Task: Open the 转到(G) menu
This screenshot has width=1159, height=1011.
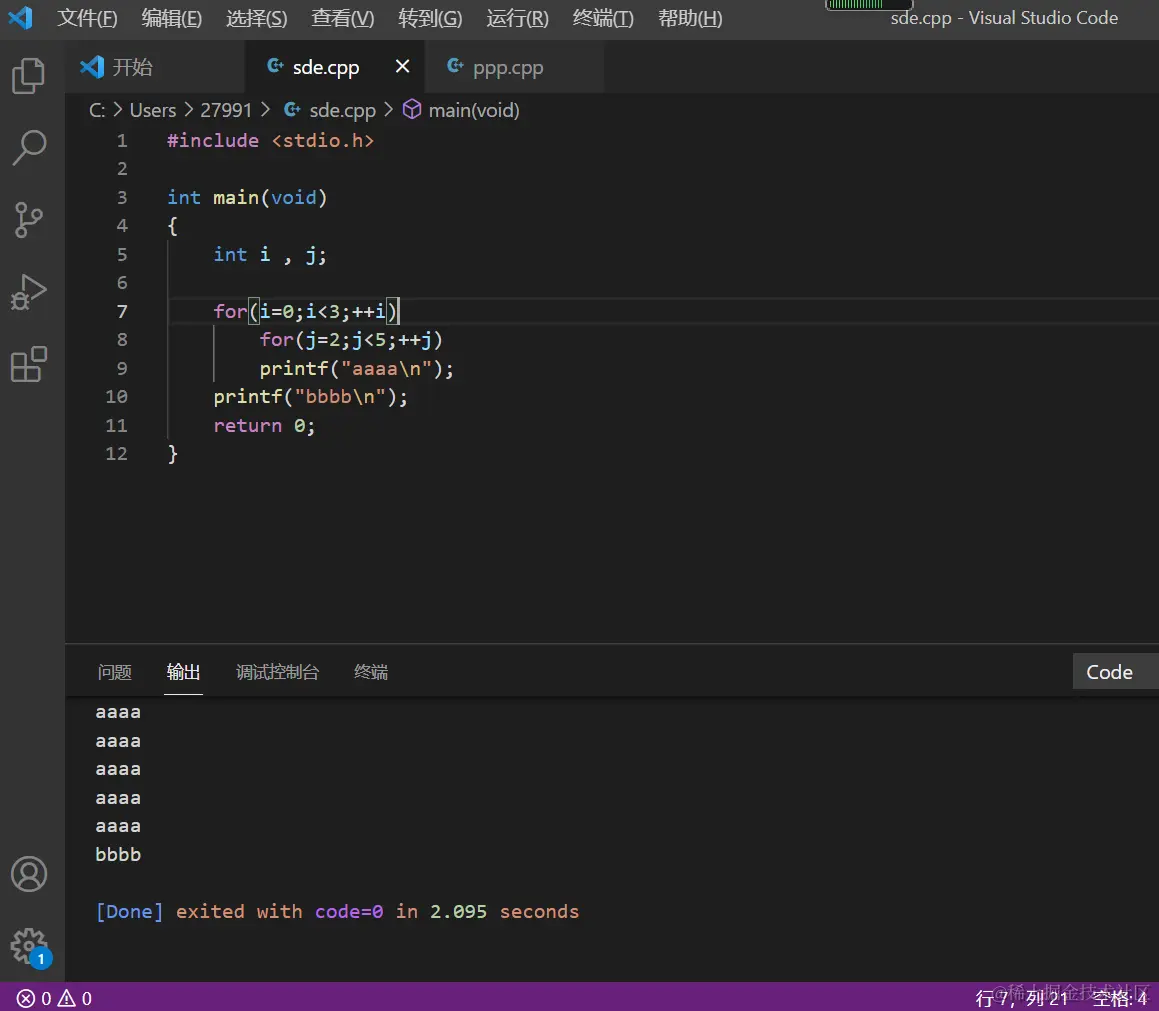Action: [x=429, y=18]
